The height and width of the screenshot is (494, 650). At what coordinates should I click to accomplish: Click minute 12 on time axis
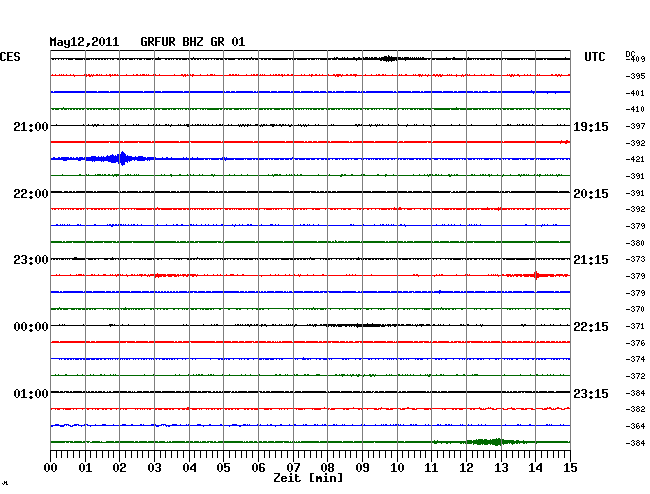[466, 468]
